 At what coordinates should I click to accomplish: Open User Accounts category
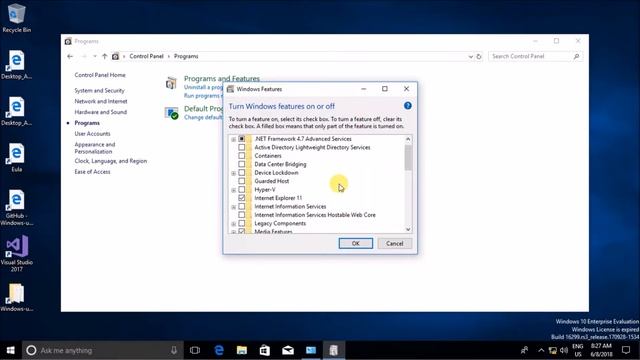pos(92,133)
